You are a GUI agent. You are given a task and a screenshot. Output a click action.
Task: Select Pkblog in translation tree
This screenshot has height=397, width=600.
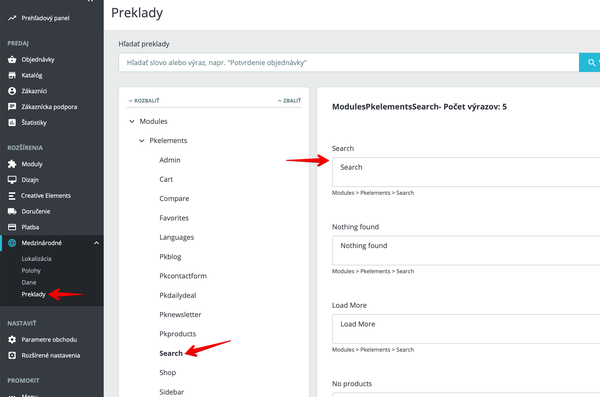click(170, 256)
